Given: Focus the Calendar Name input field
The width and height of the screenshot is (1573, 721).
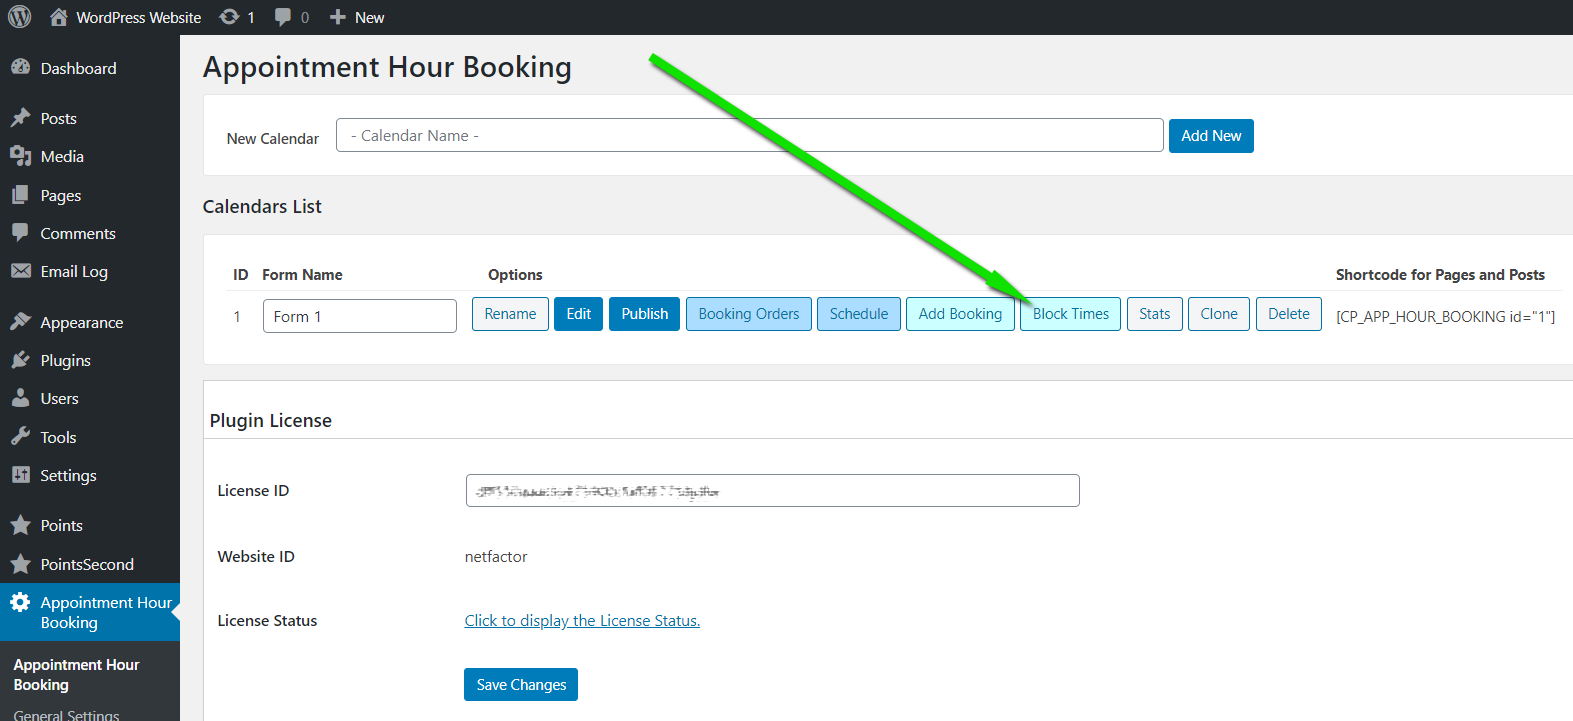Looking at the screenshot, I should tap(749, 136).
